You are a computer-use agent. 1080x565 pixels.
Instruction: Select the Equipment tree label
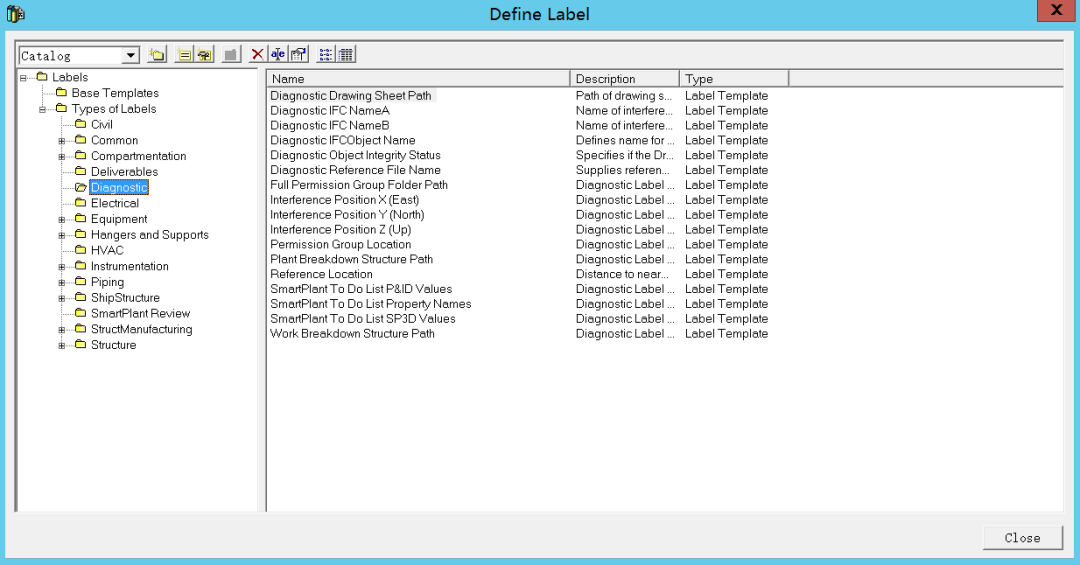(119, 219)
